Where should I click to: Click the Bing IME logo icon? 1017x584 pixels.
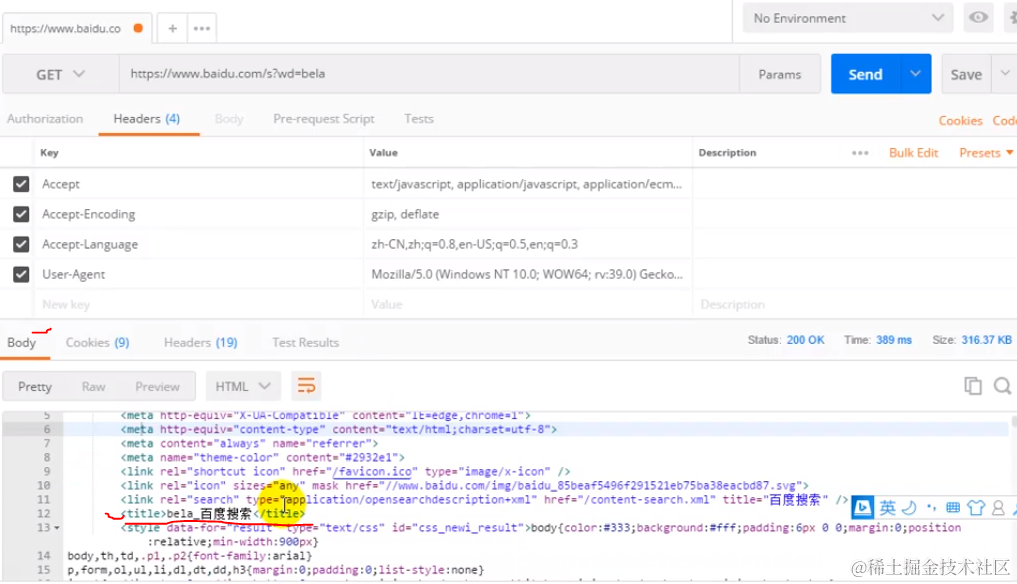[x=863, y=507]
